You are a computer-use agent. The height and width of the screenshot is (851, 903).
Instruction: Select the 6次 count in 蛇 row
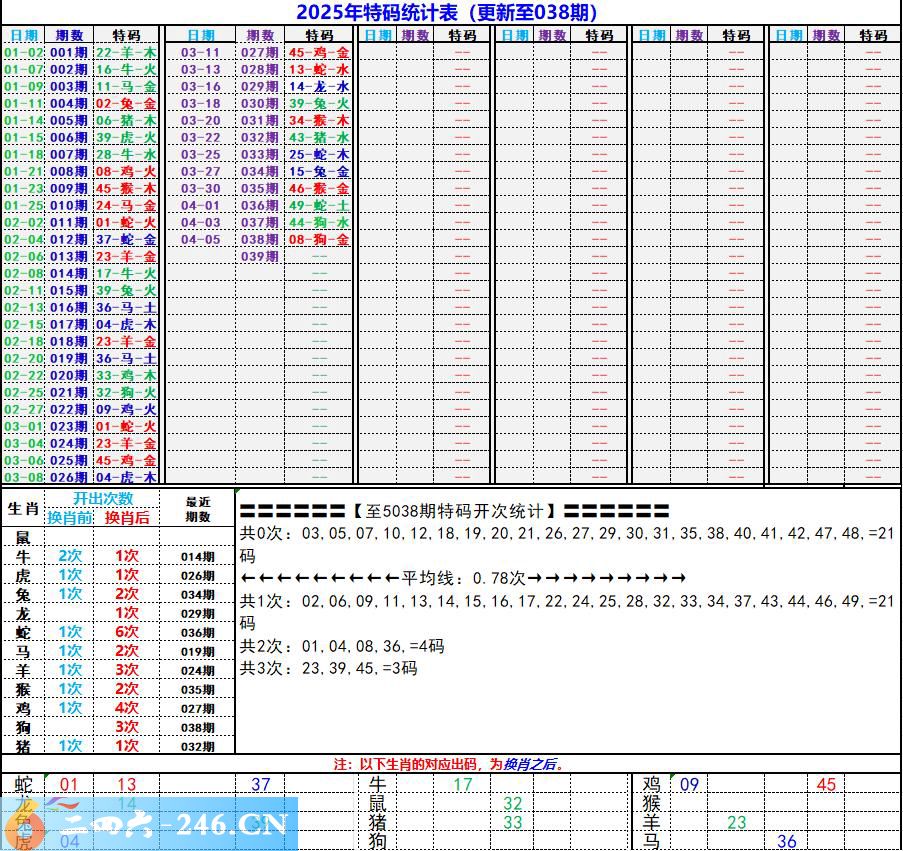coord(127,632)
